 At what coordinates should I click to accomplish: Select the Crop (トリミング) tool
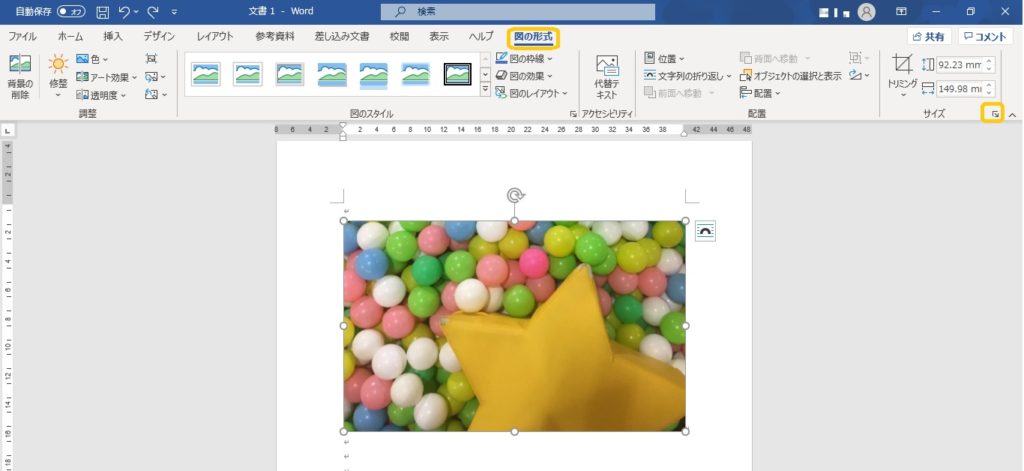902,70
